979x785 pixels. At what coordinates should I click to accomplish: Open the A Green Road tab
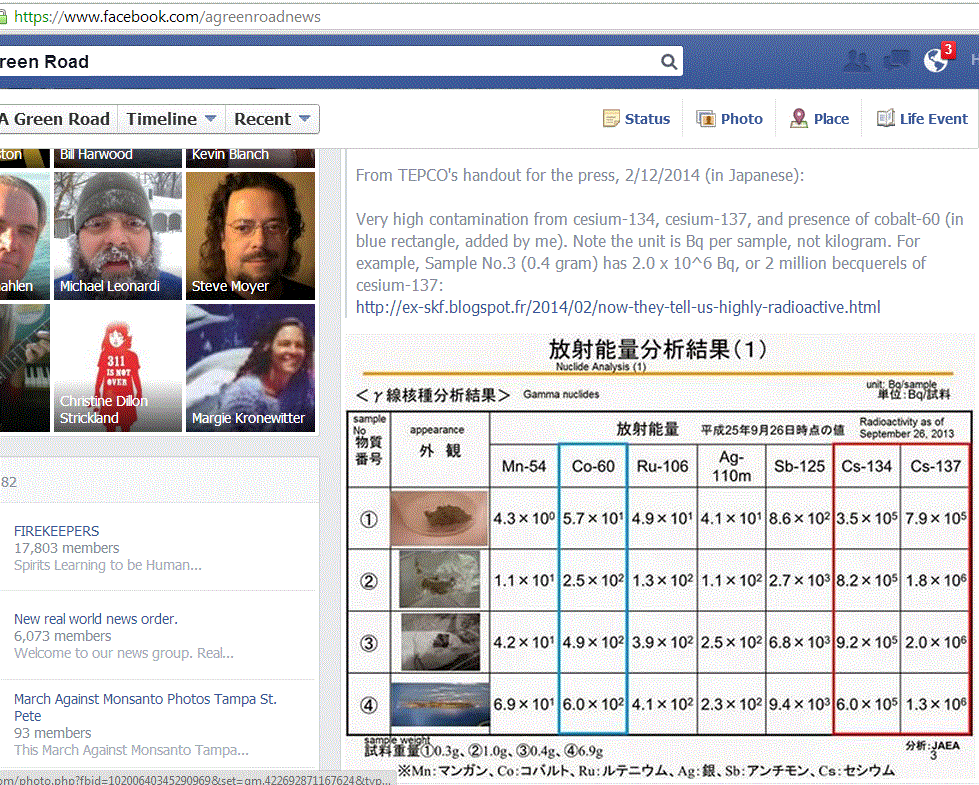(x=56, y=119)
